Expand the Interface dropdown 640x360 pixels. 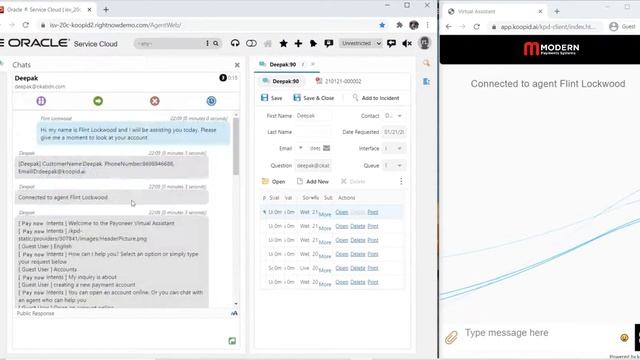click(x=400, y=149)
